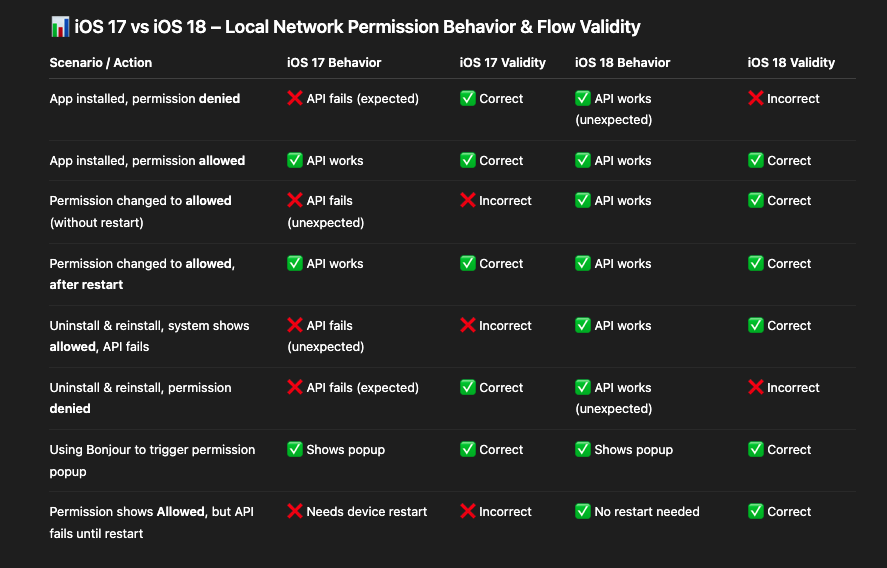The height and width of the screenshot is (568, 887).
Task: Select the 'iOS 18 Validity' column header
Action: pos(791,62)
